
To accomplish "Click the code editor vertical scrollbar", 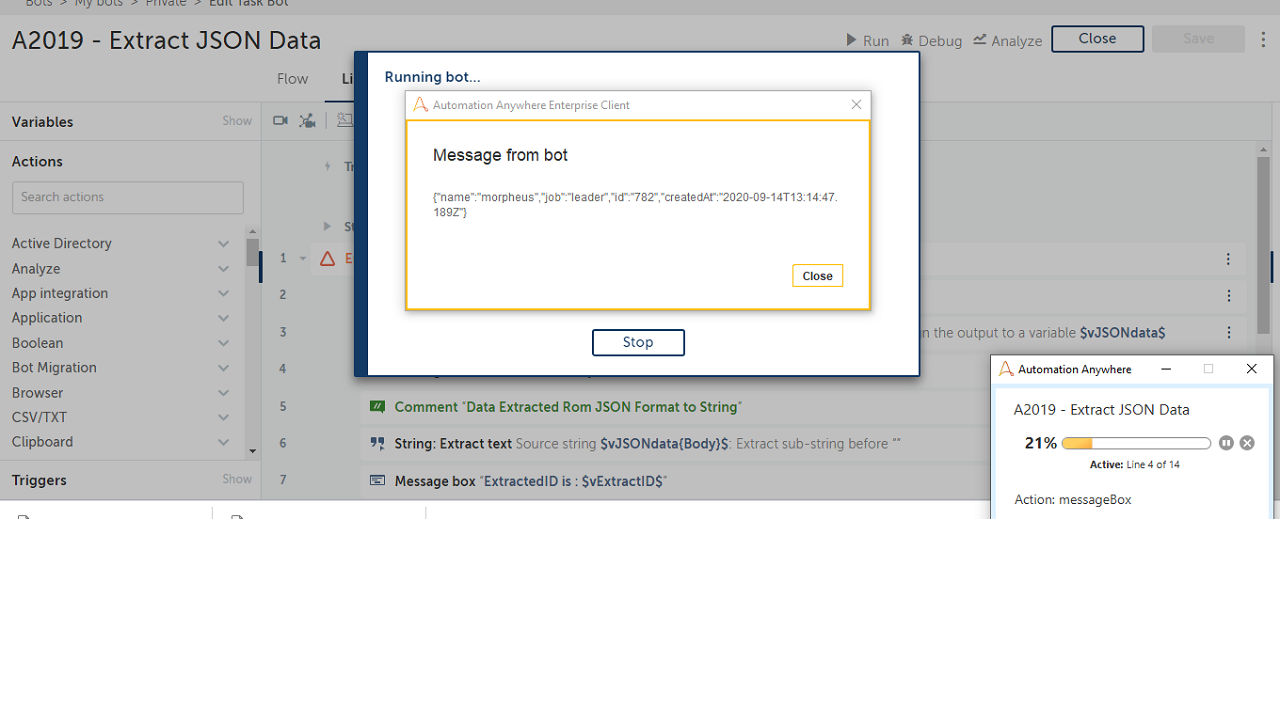I will (x=1263, y=245).
